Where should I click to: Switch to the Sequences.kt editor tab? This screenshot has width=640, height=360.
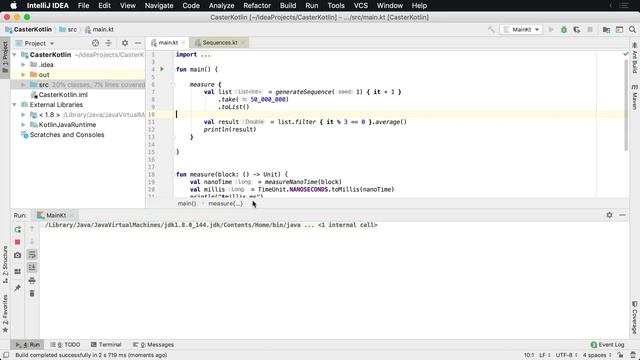220,43
